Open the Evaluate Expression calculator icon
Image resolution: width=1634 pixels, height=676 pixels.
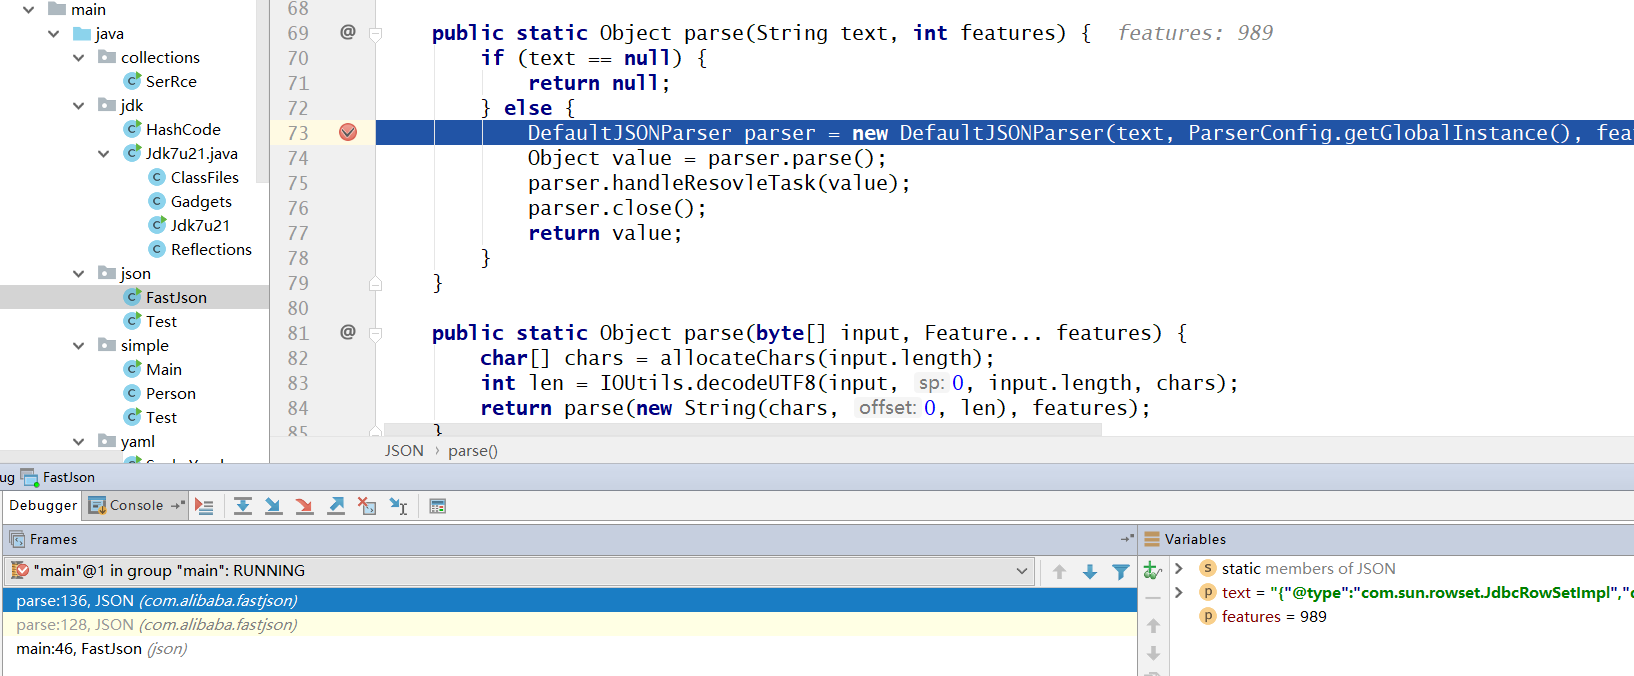437,506
